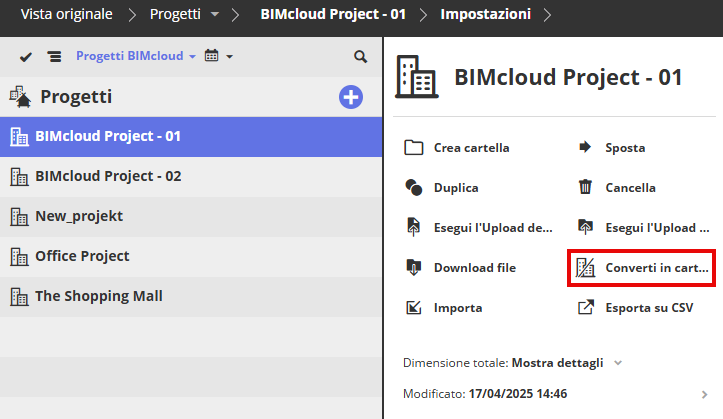Click the Cancella trash icon
The width and height of the screenshot is (723, 419).
click(586, 188)
